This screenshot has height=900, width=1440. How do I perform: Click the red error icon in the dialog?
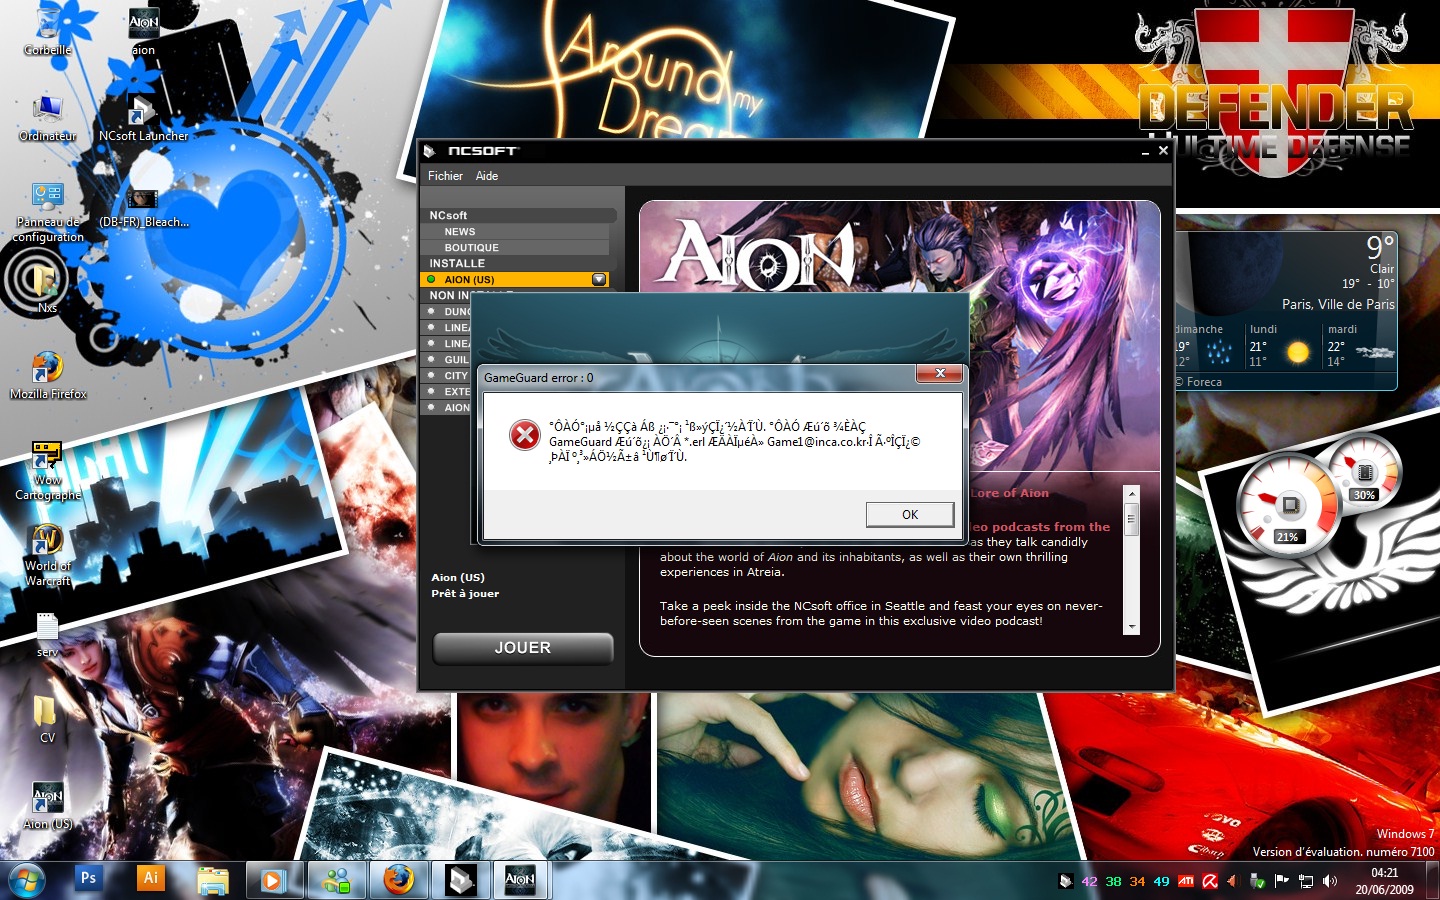(x=524, y=435)
